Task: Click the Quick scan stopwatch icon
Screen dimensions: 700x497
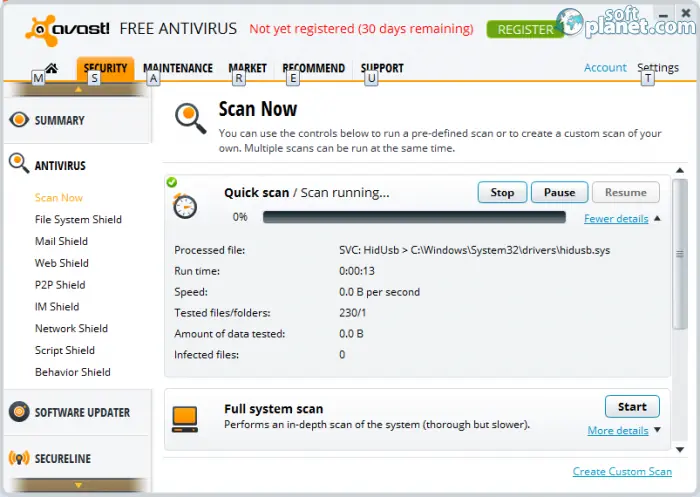Action: 185,206
